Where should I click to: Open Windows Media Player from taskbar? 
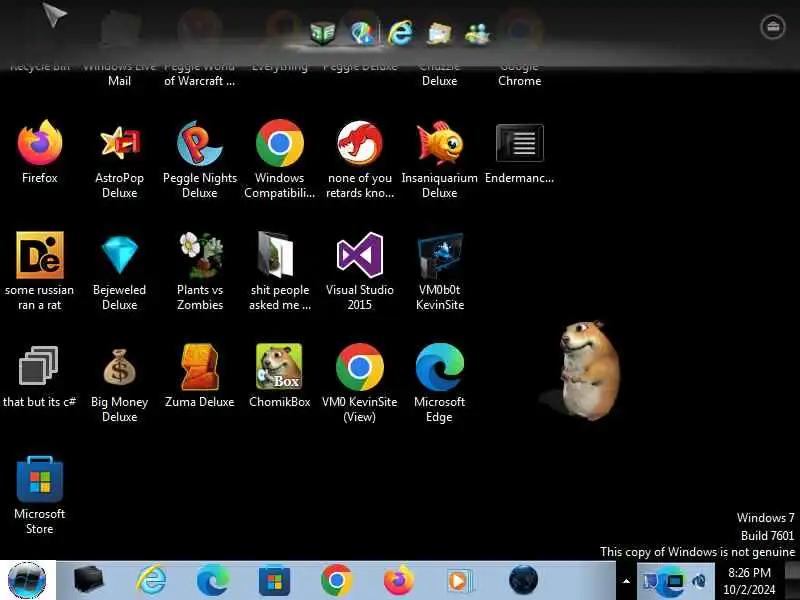[x=459, y=581]
